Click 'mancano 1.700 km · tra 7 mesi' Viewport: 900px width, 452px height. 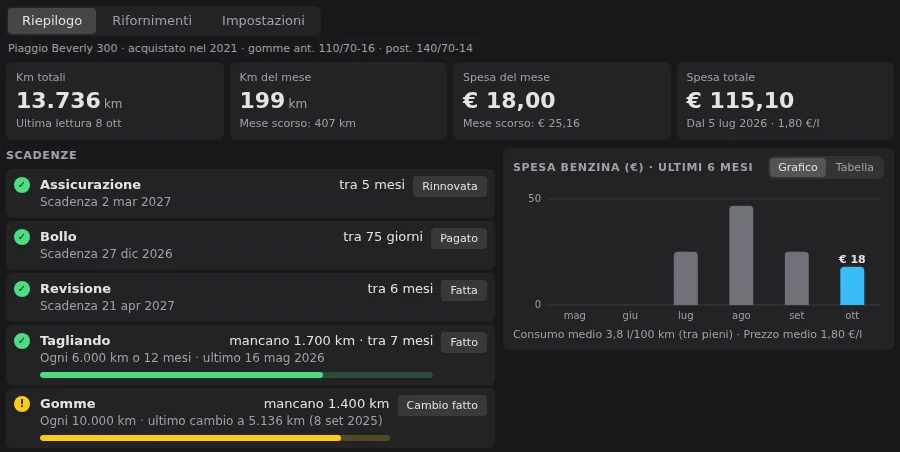(x=331, y=340)
